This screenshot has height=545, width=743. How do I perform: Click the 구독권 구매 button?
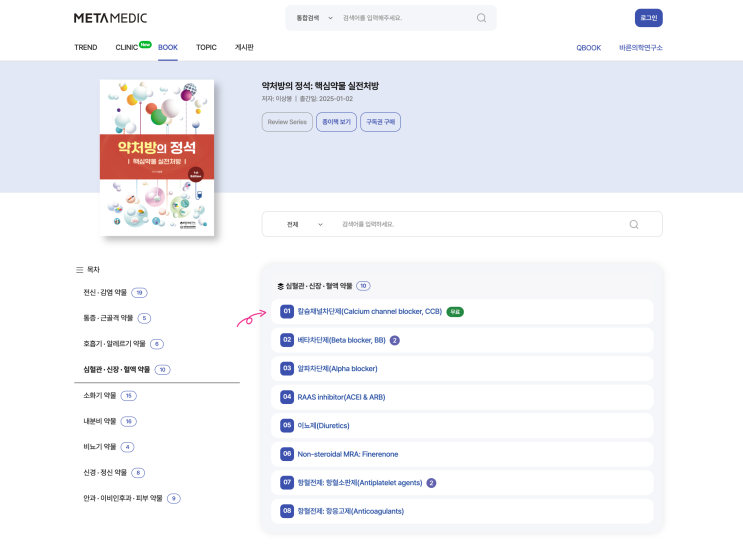(381, 122)
